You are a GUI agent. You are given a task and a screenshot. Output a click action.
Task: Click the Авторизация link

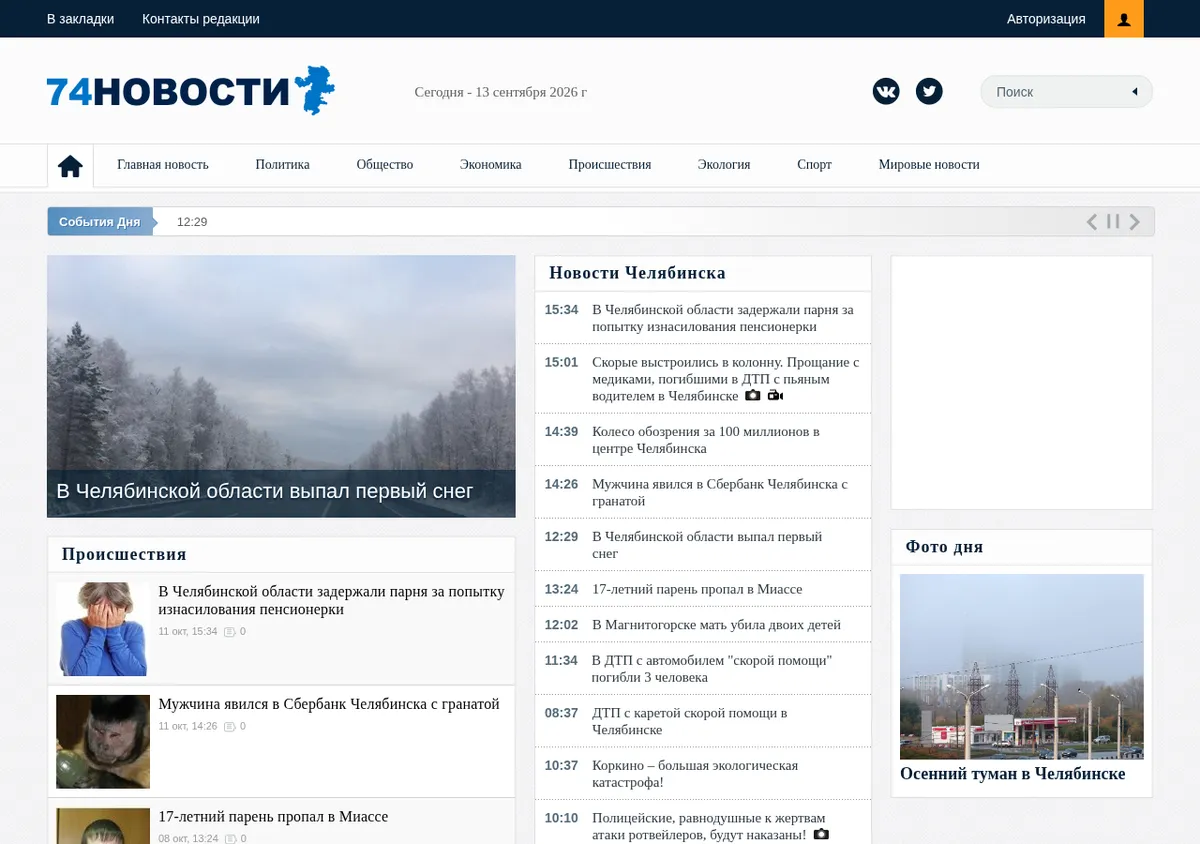pyautogui.click(x=1046, y=19)
